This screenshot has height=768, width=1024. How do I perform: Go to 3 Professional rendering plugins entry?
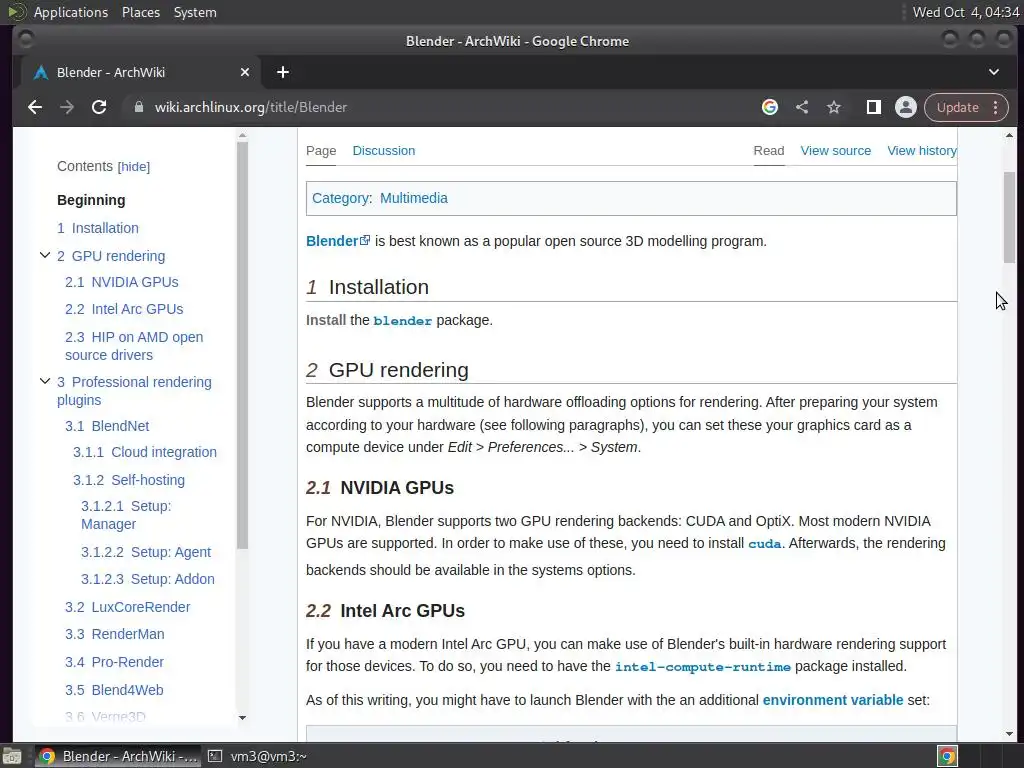click(134, 391)
